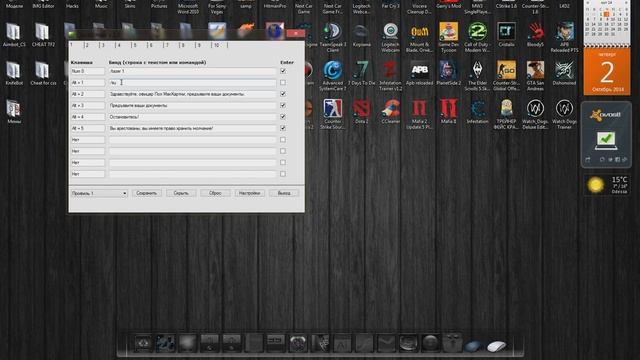Switch to tab 9 in binder window
This screenshot has height=360, width=640.
(x=204, y=45)
